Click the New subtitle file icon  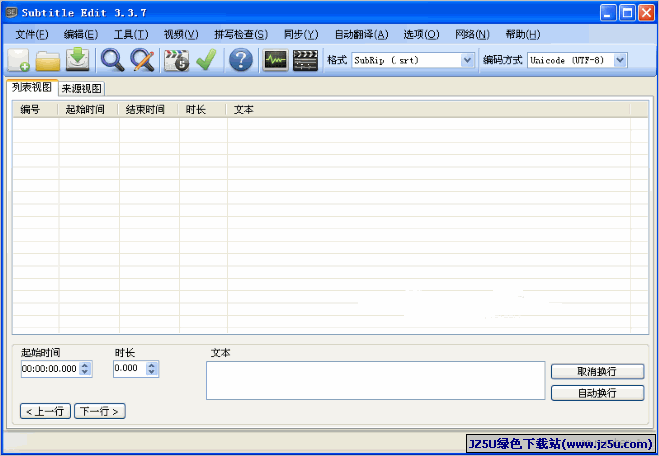coord(18,60)
